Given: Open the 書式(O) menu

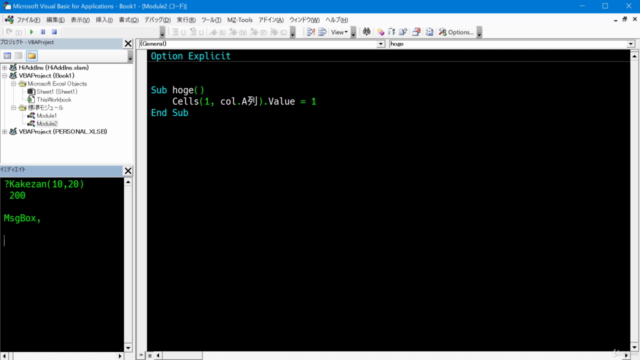Looking at the screenshot, I should [x=129, y=20].
